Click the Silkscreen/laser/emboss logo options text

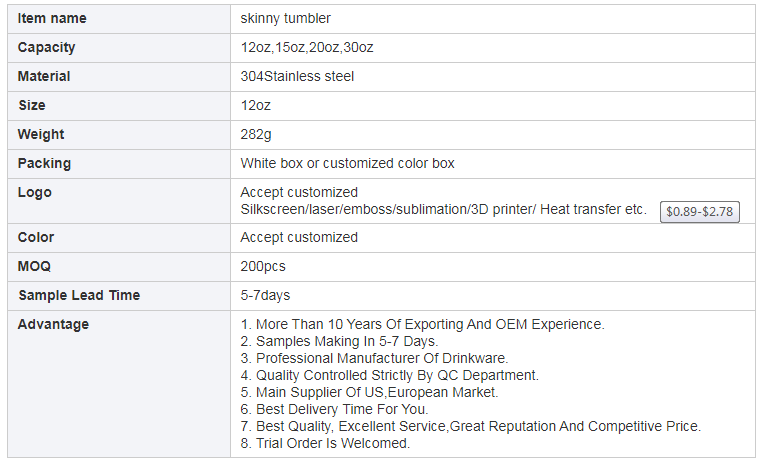443,209
